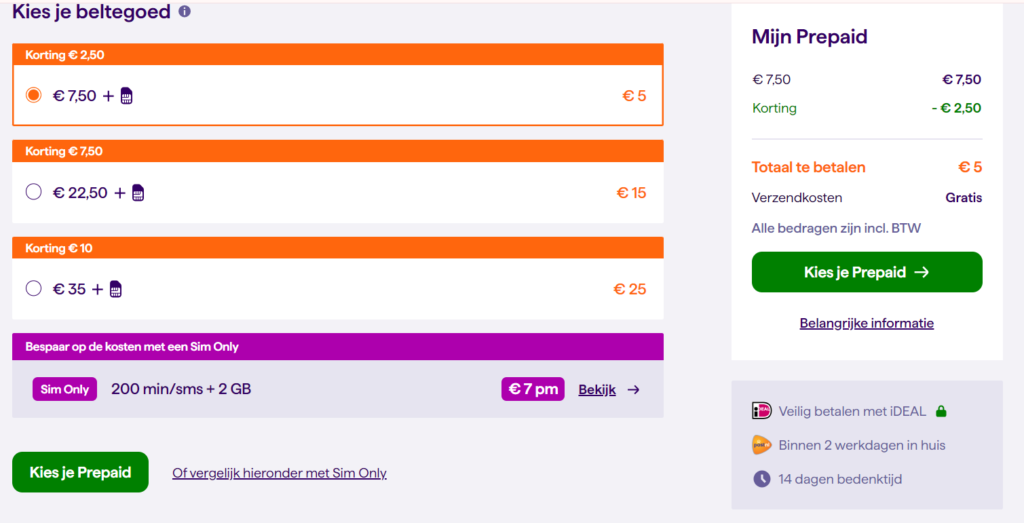Image resolution: width=1024 pixels, height=523 pixels.
Task: Click the info icon beside Kies je beltegoed
Action: click(x=184, y=11)
